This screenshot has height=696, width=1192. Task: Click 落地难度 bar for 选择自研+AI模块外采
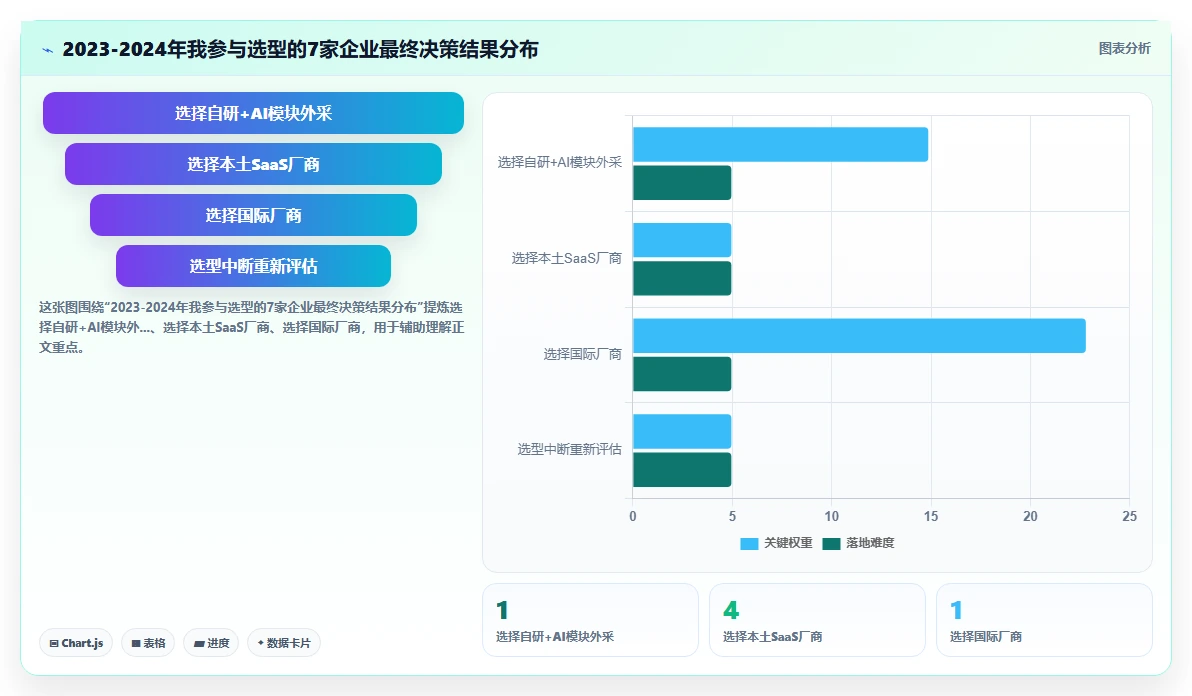tap(682, 183)
